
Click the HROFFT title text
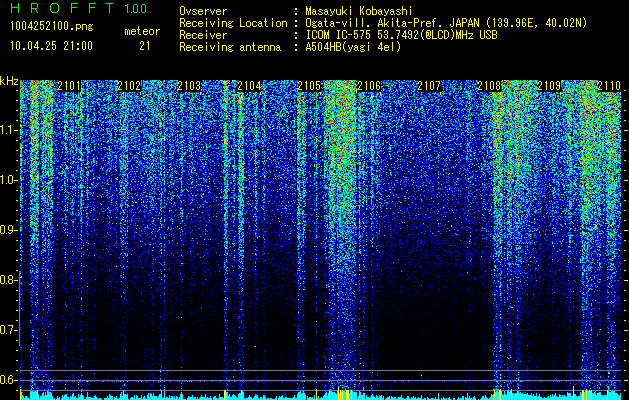pyautogui.click(x=62, y=8)
